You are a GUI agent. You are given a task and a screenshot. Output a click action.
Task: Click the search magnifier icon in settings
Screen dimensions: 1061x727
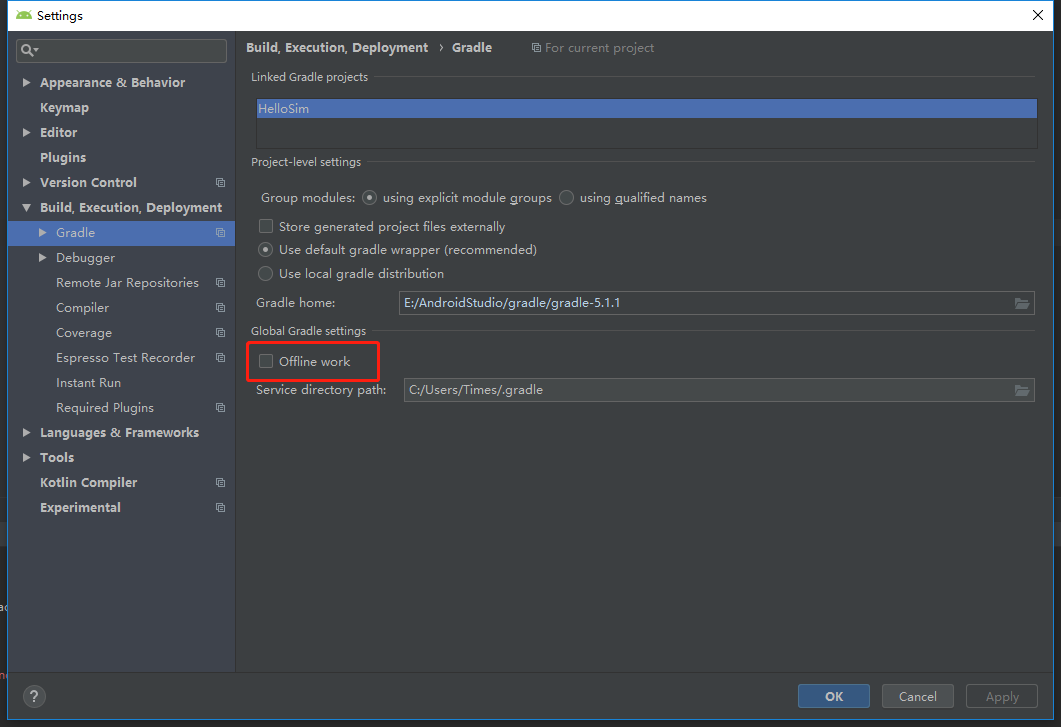click(x=28, y=50)
